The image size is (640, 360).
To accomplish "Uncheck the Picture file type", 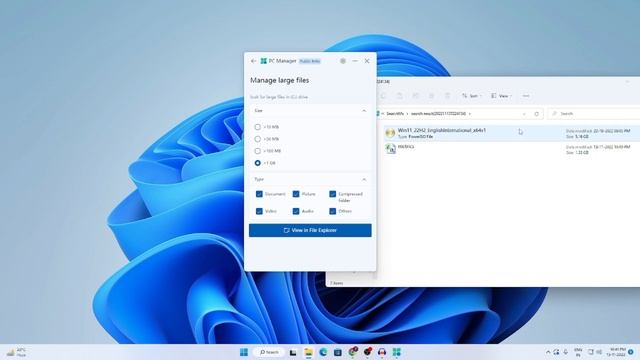I will coord(296,194).
